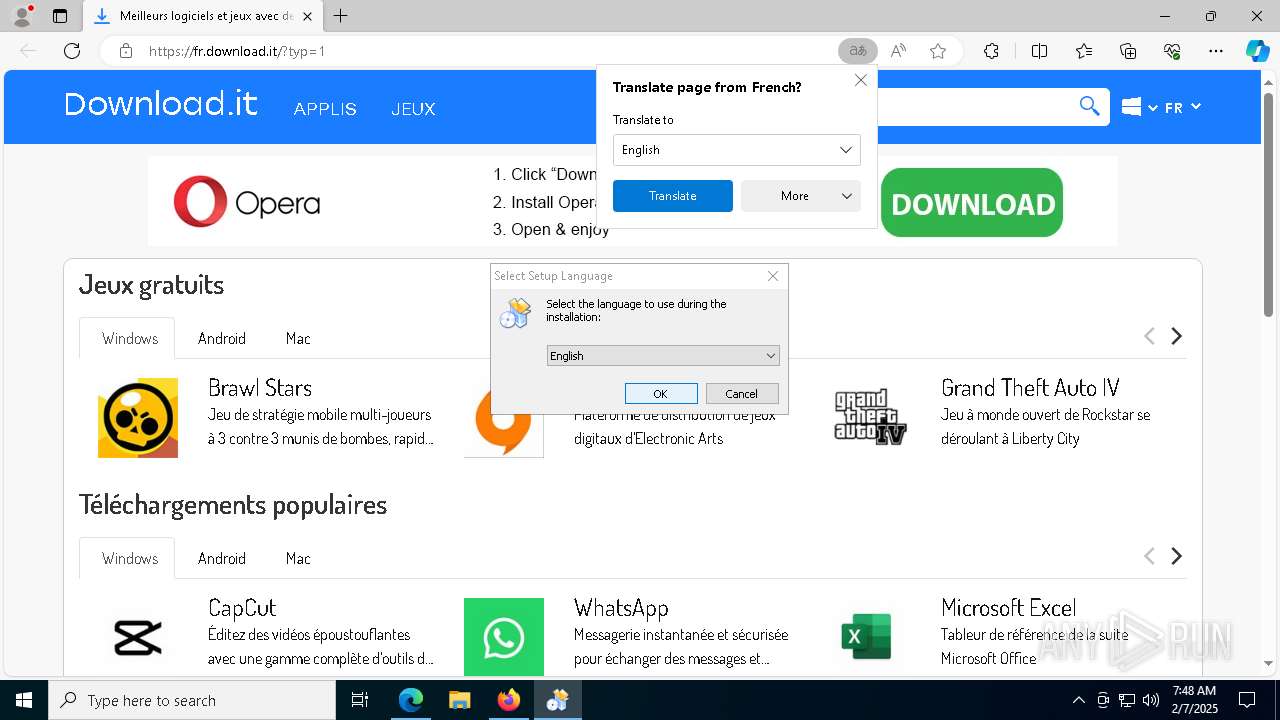This screenshot has height=720, width=1280.
Task: Open Copilot sidebar icon
Action: [x=1257, y=51]
